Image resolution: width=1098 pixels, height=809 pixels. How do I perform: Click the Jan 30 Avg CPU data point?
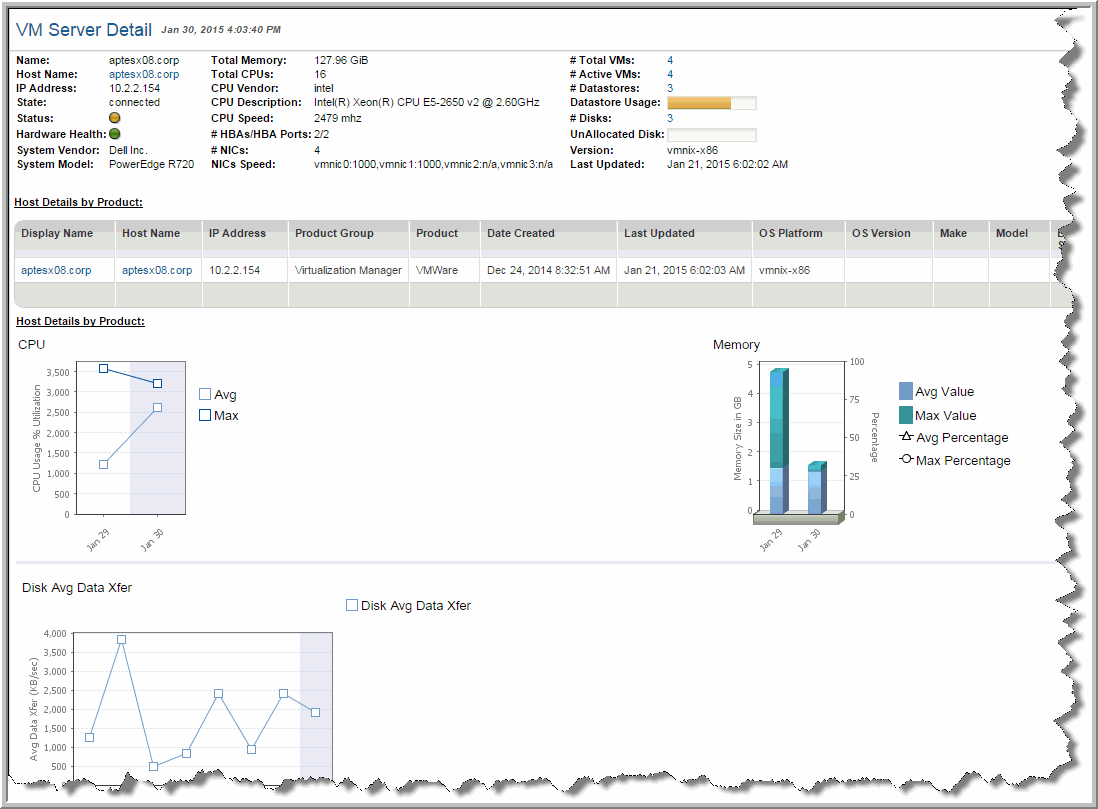click(x=157, y=407)
